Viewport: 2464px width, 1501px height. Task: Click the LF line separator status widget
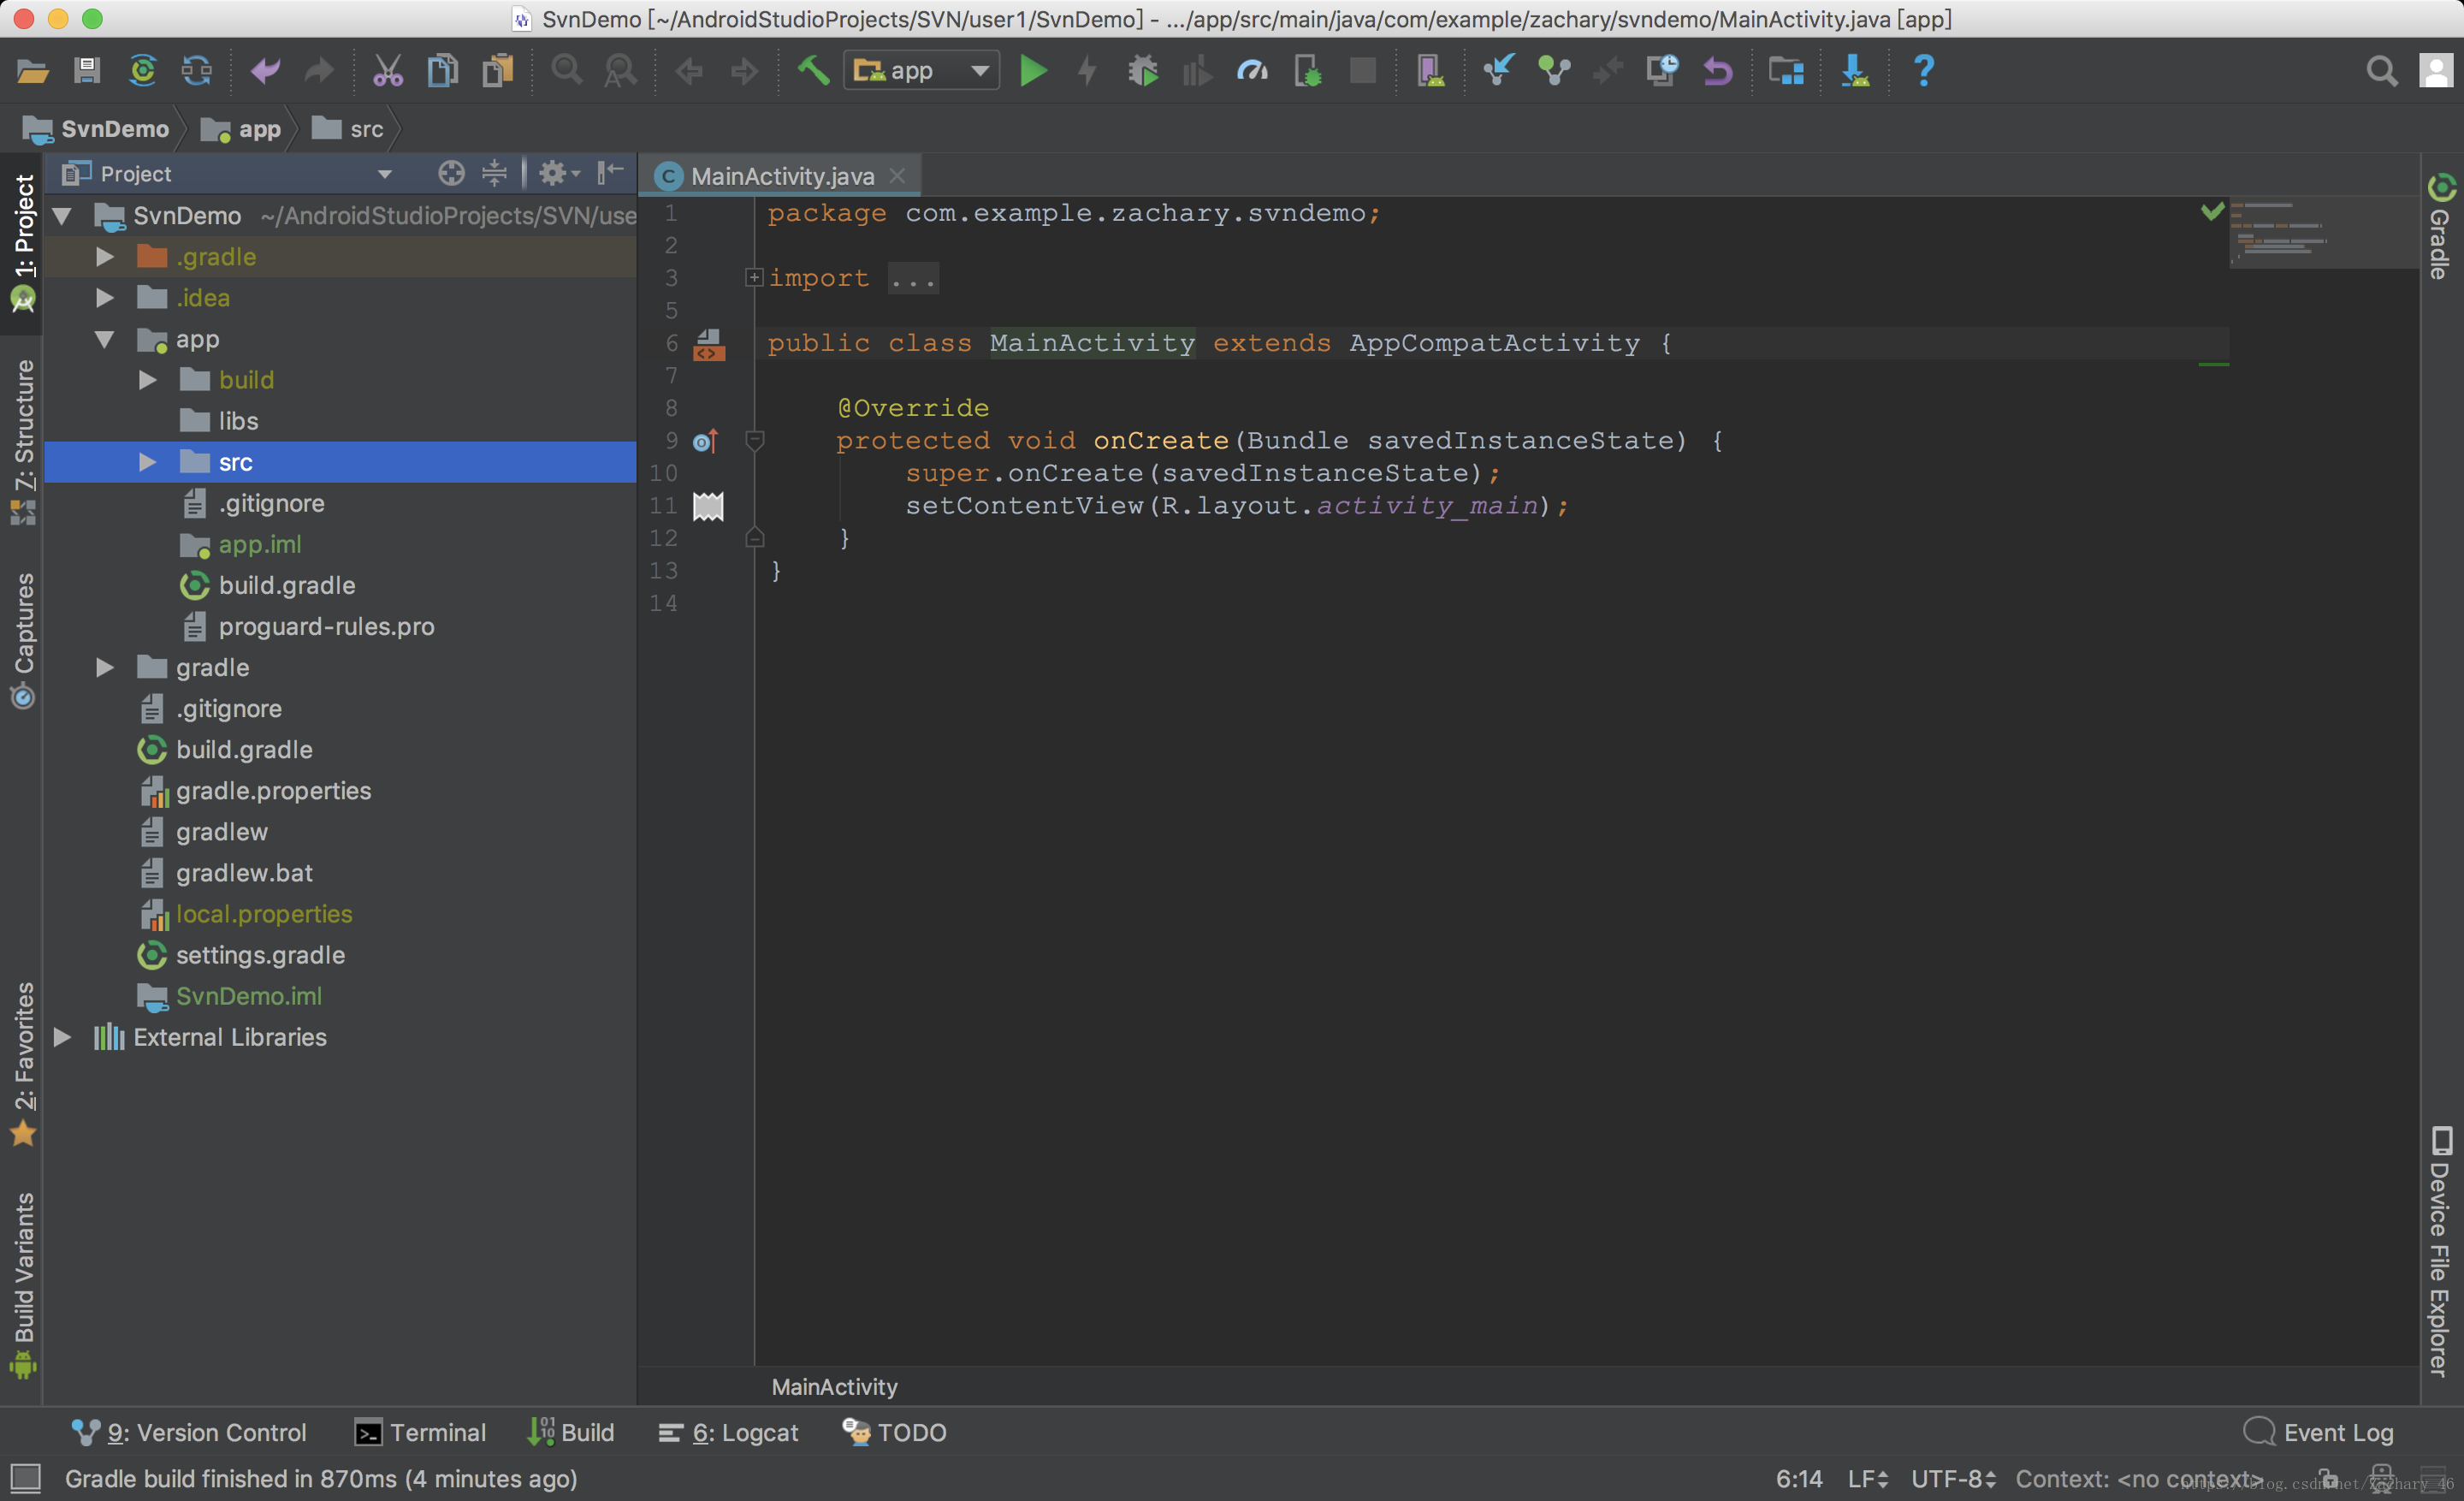1868,1479
